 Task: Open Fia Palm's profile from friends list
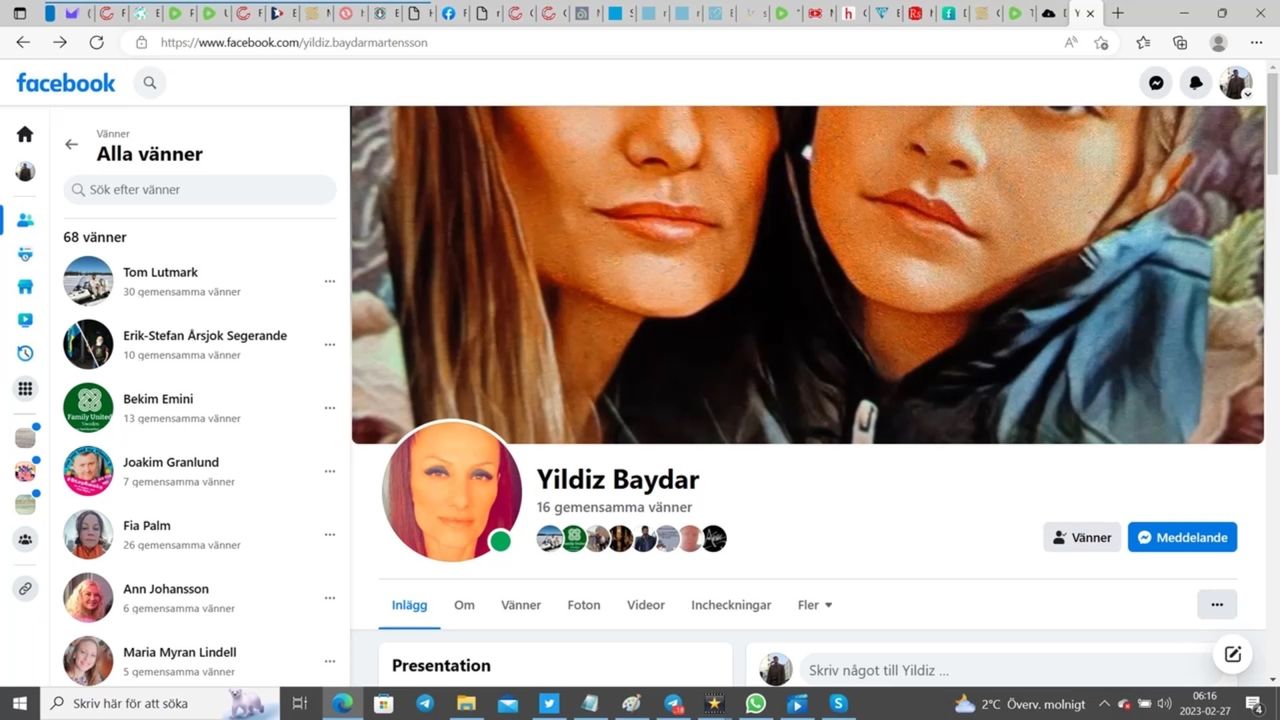point(147,525)
